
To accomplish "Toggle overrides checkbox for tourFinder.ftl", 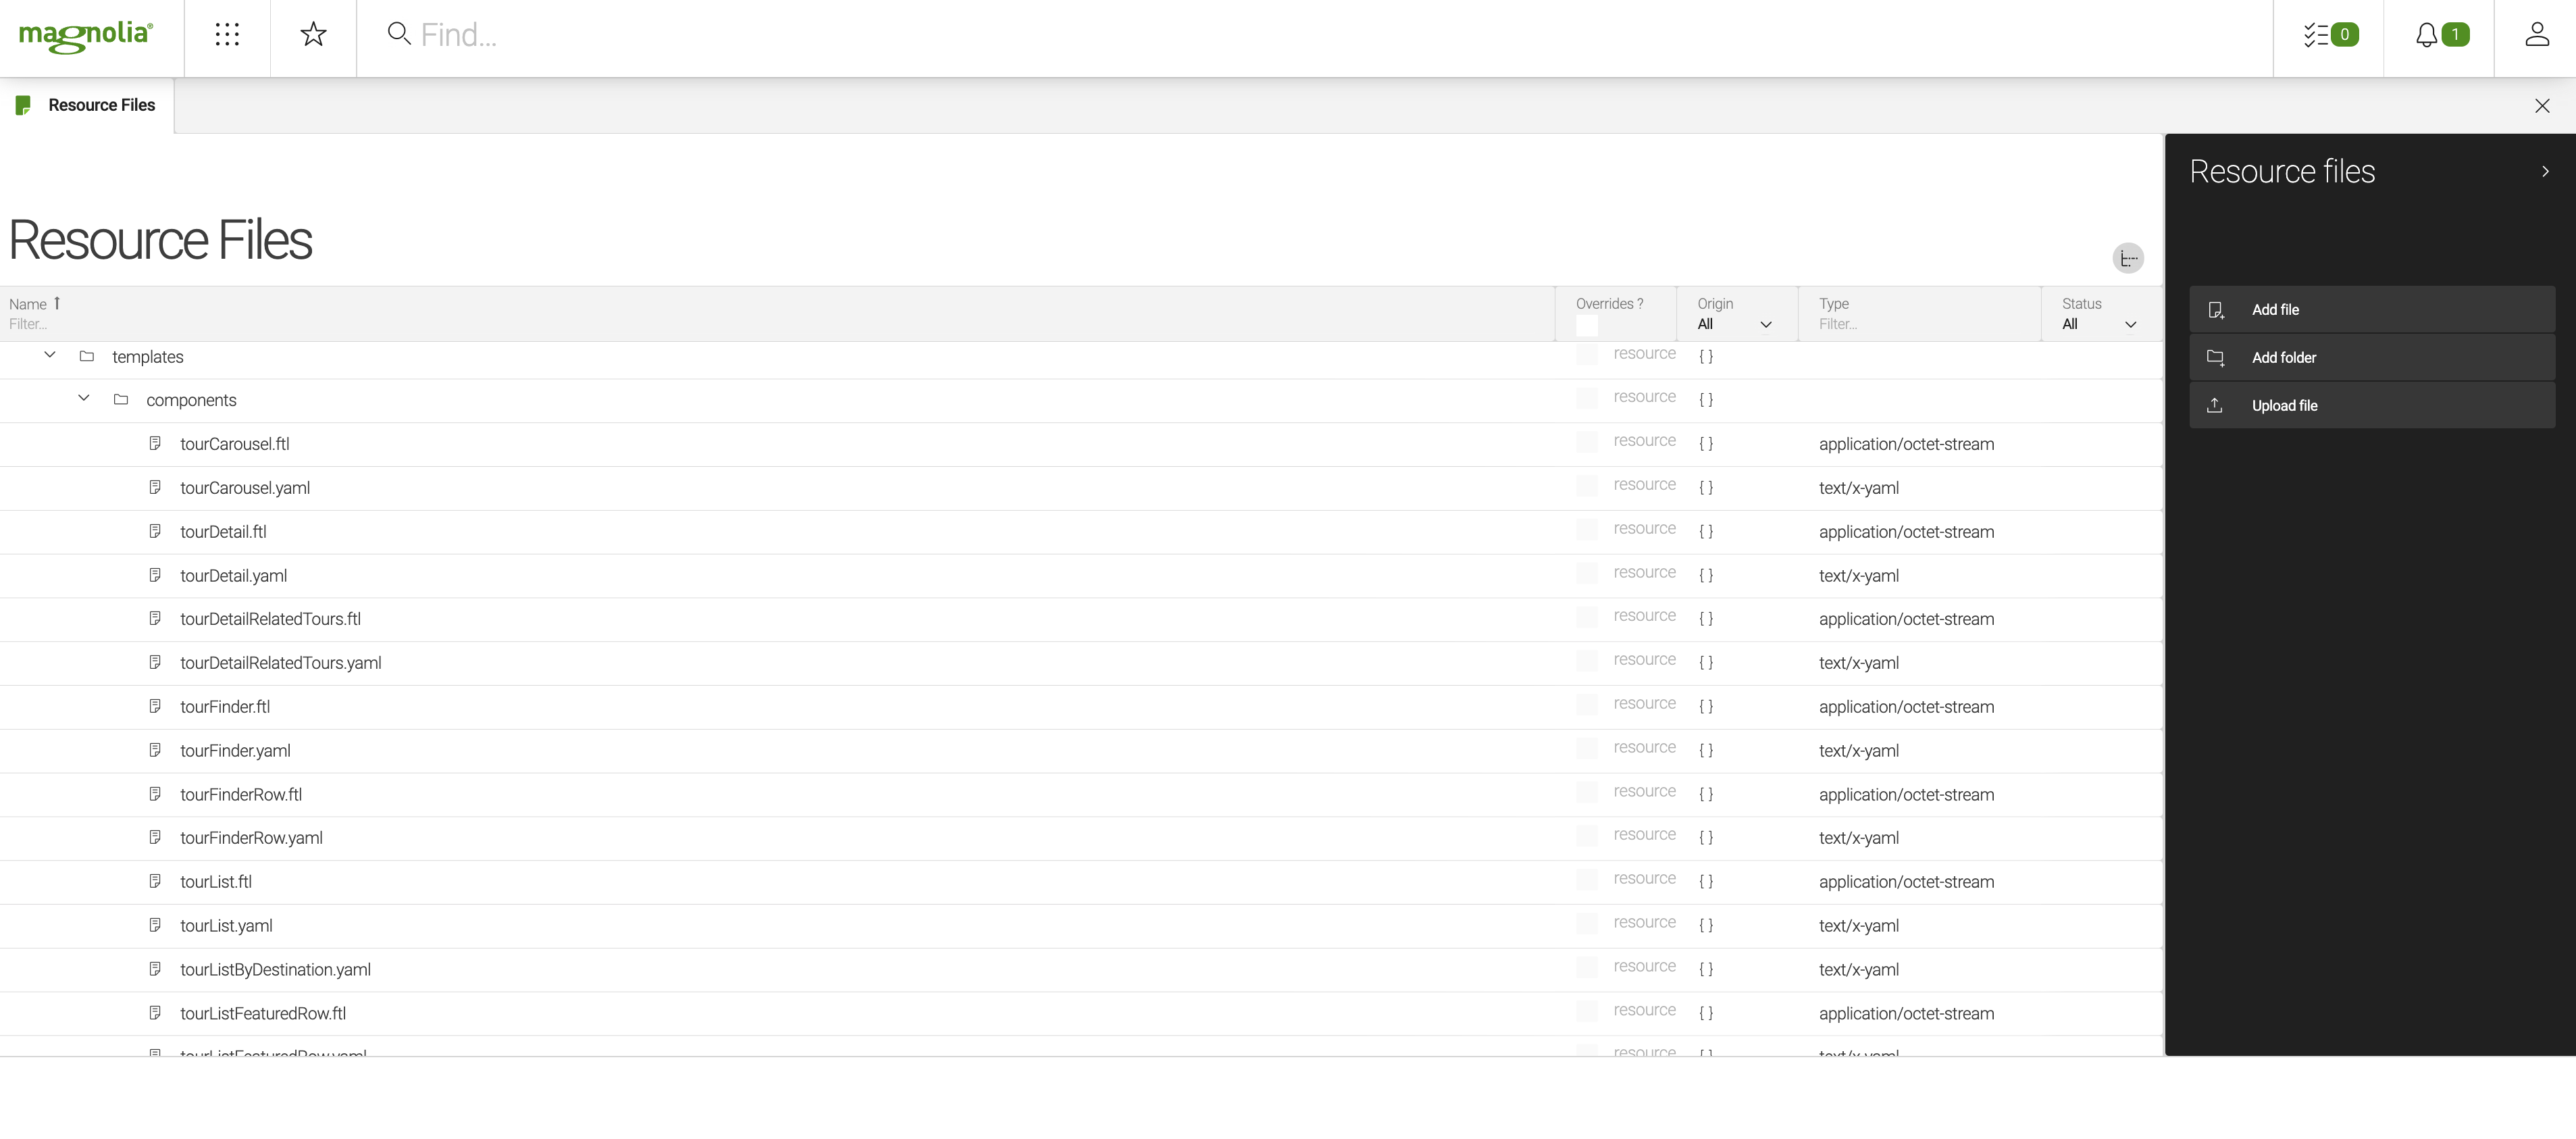I will 1587,705.
